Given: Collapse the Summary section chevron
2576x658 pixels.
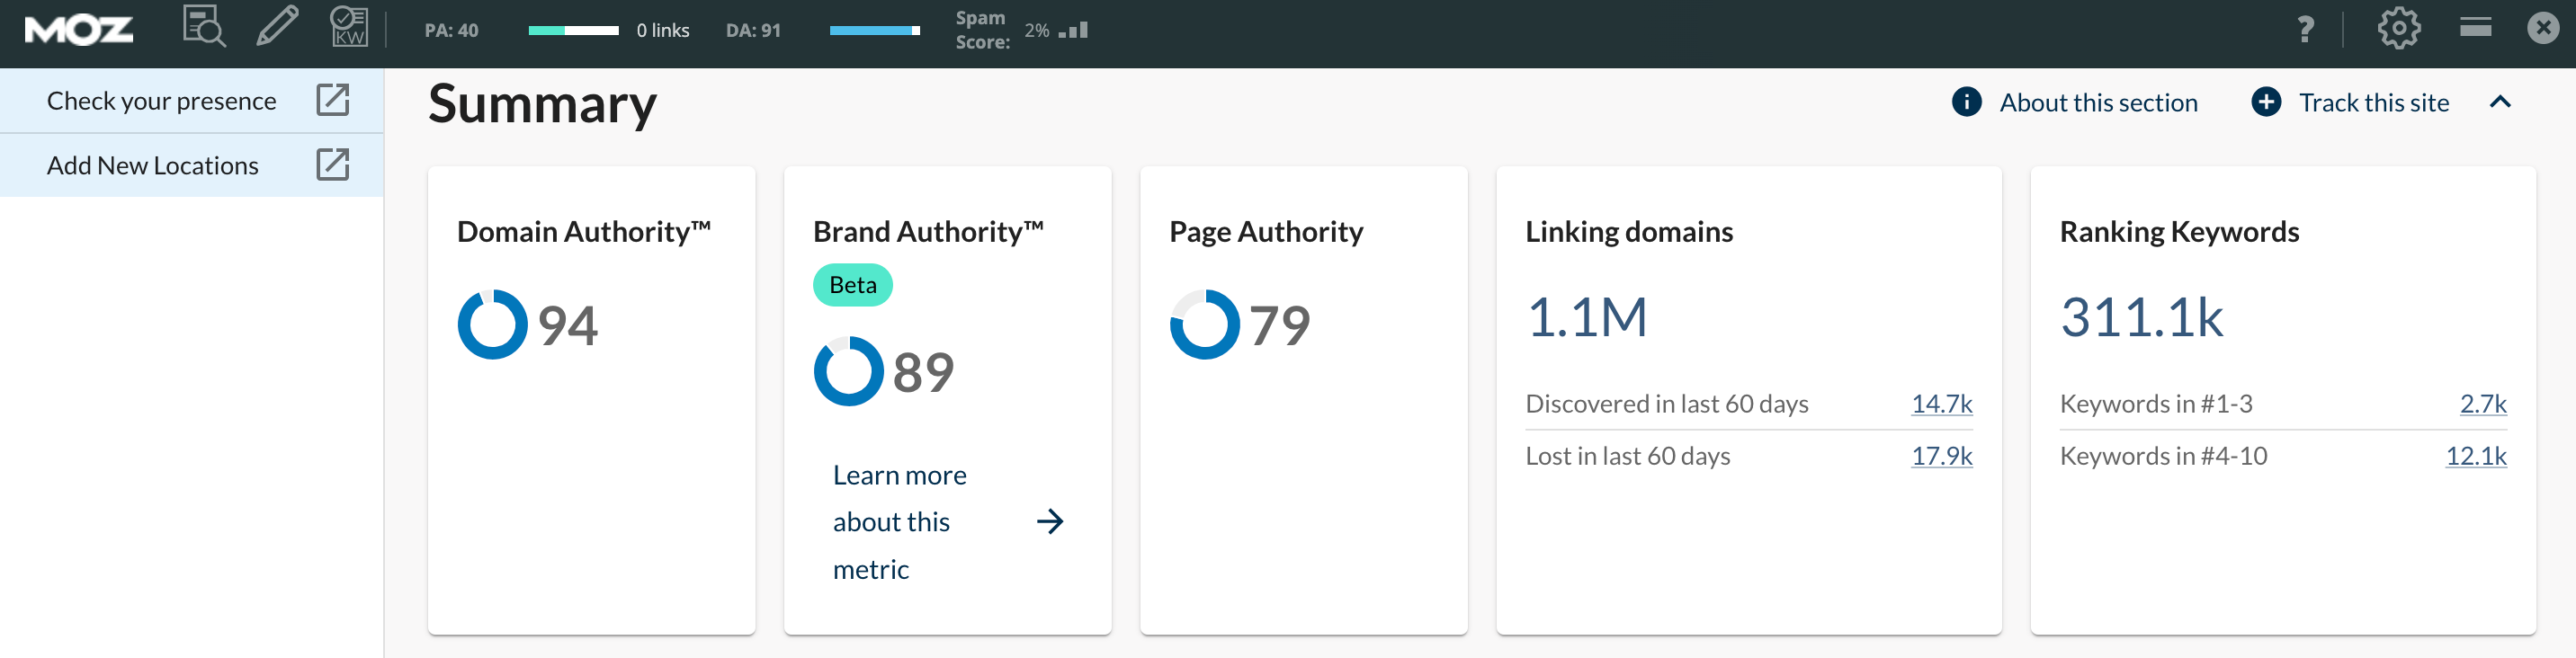Looking at the screenshot, I should pos(2499,102).
